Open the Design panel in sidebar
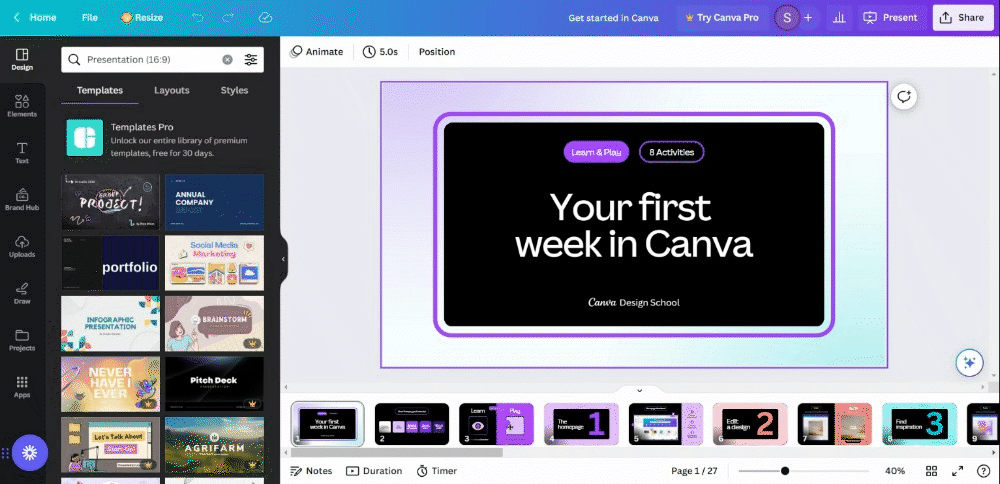The image size is (1000, 484). 22,59
